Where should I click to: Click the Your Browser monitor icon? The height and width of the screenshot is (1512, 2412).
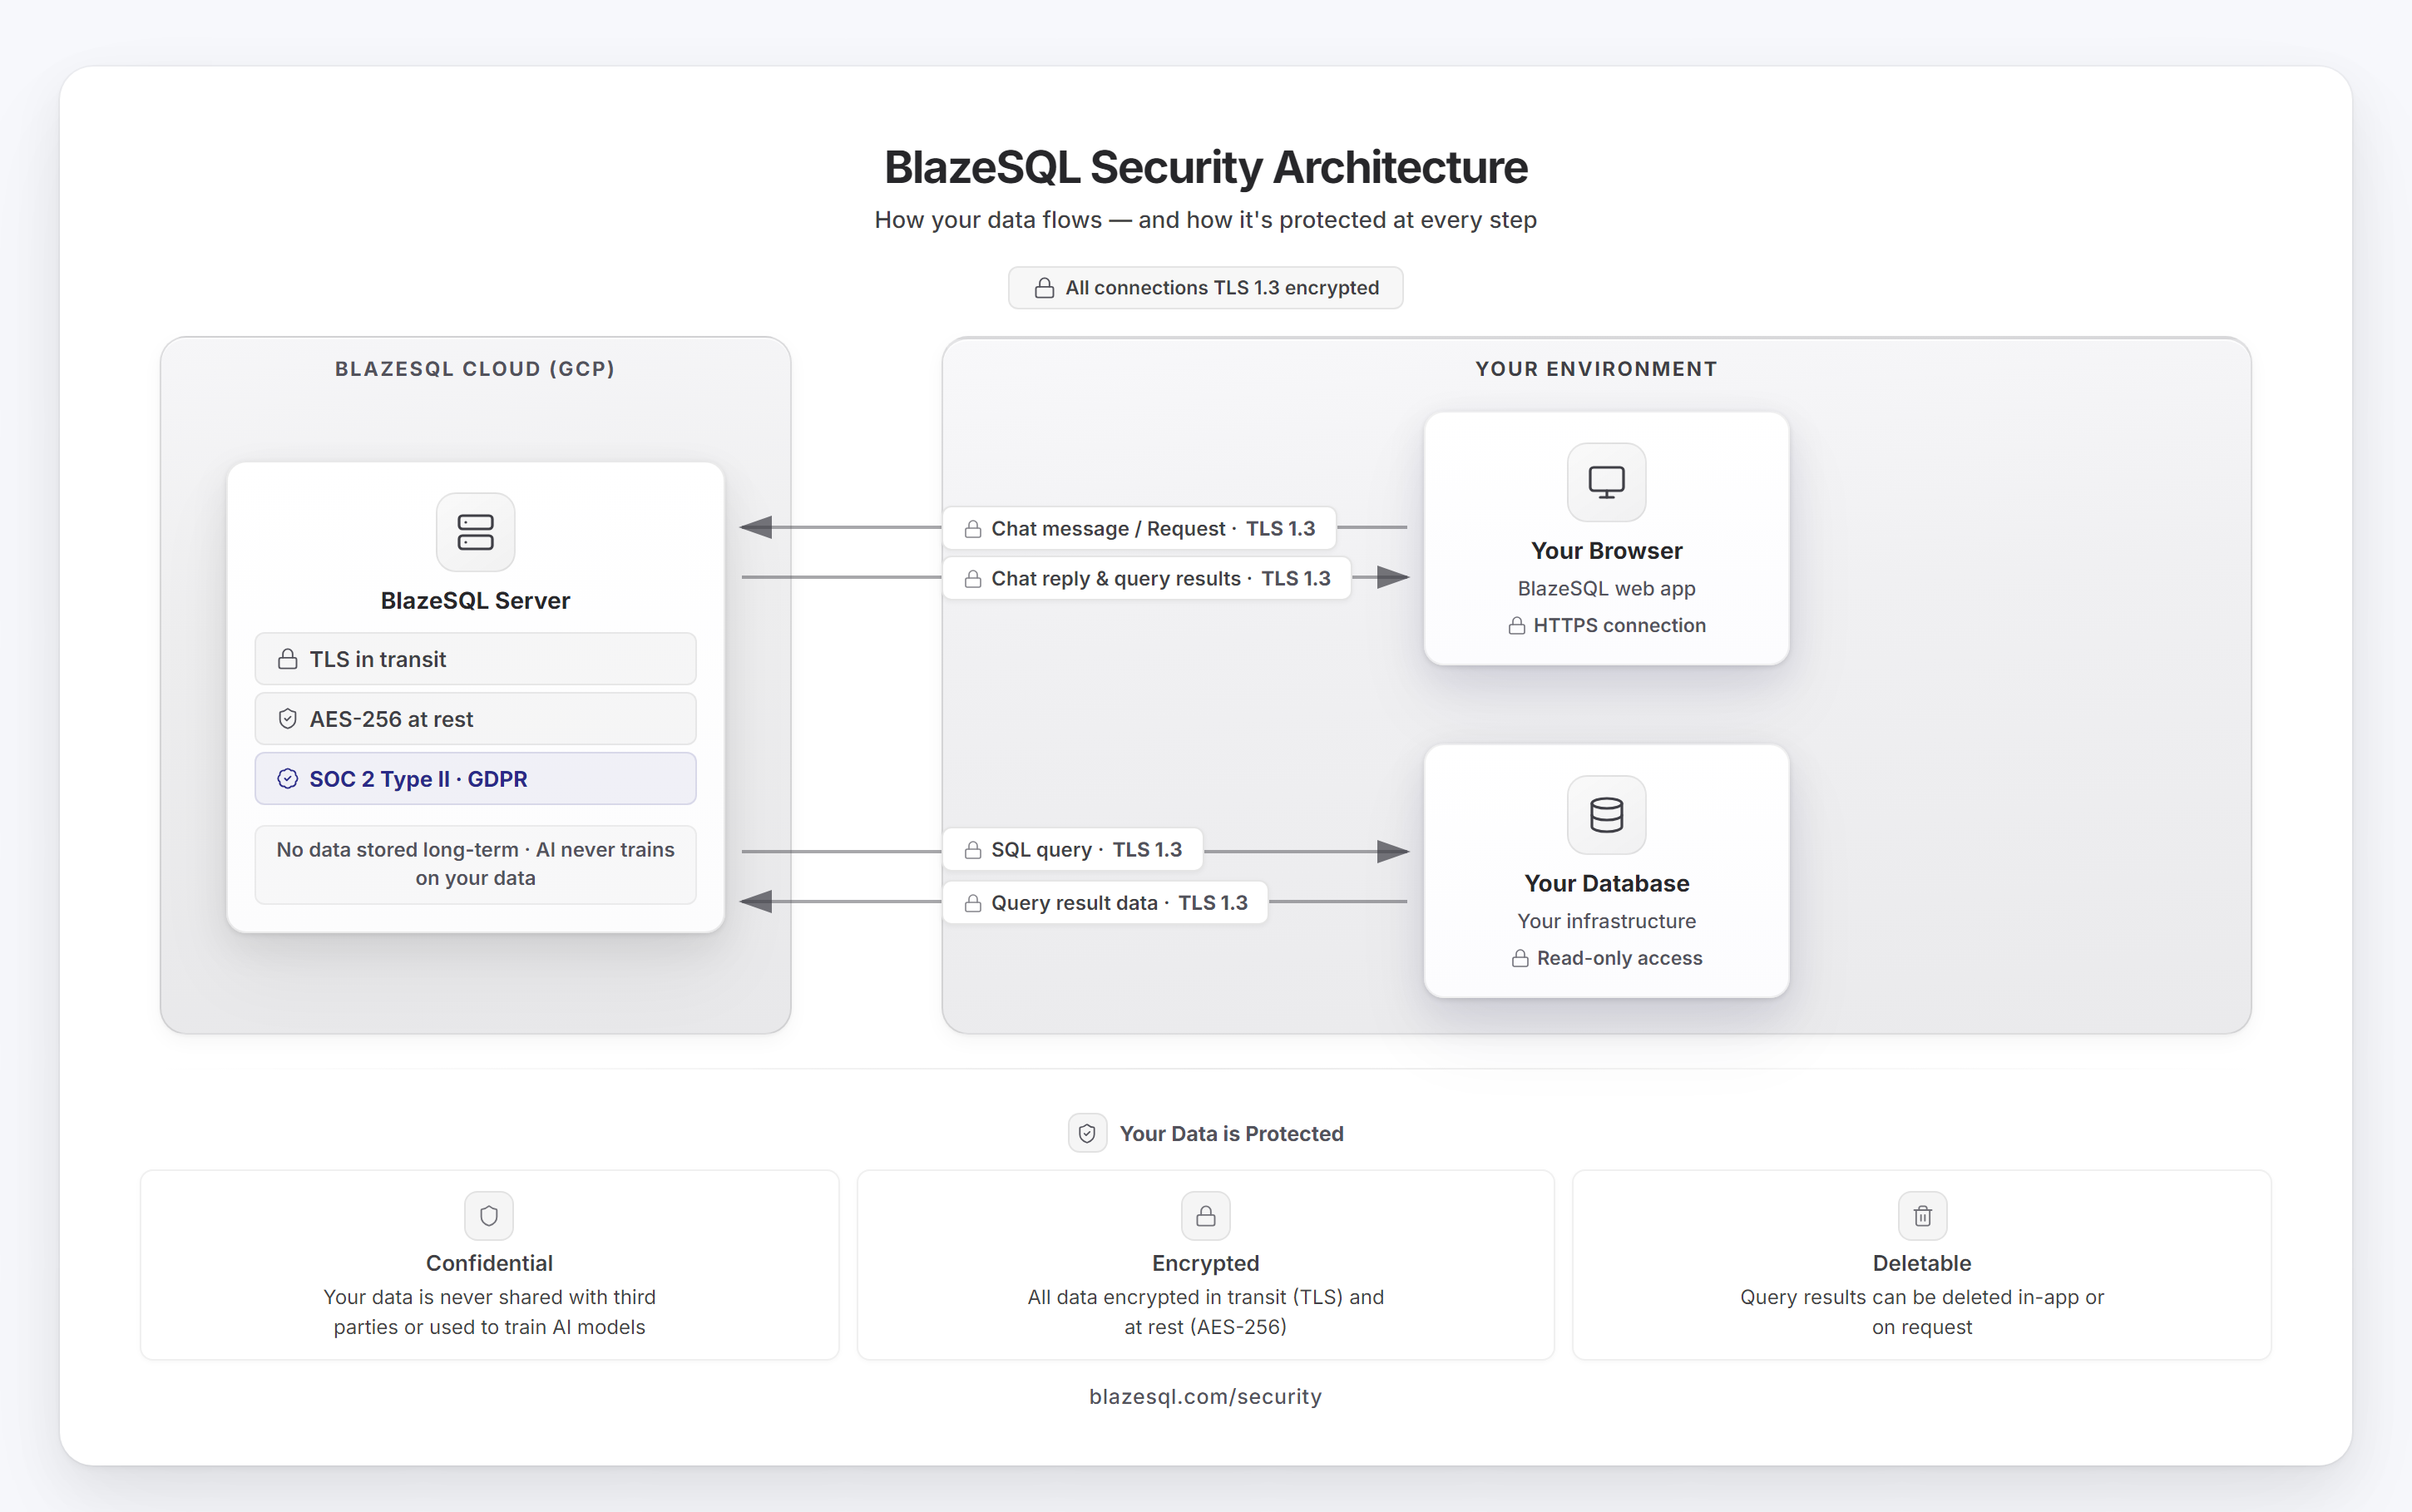(x=1606, y=482)
